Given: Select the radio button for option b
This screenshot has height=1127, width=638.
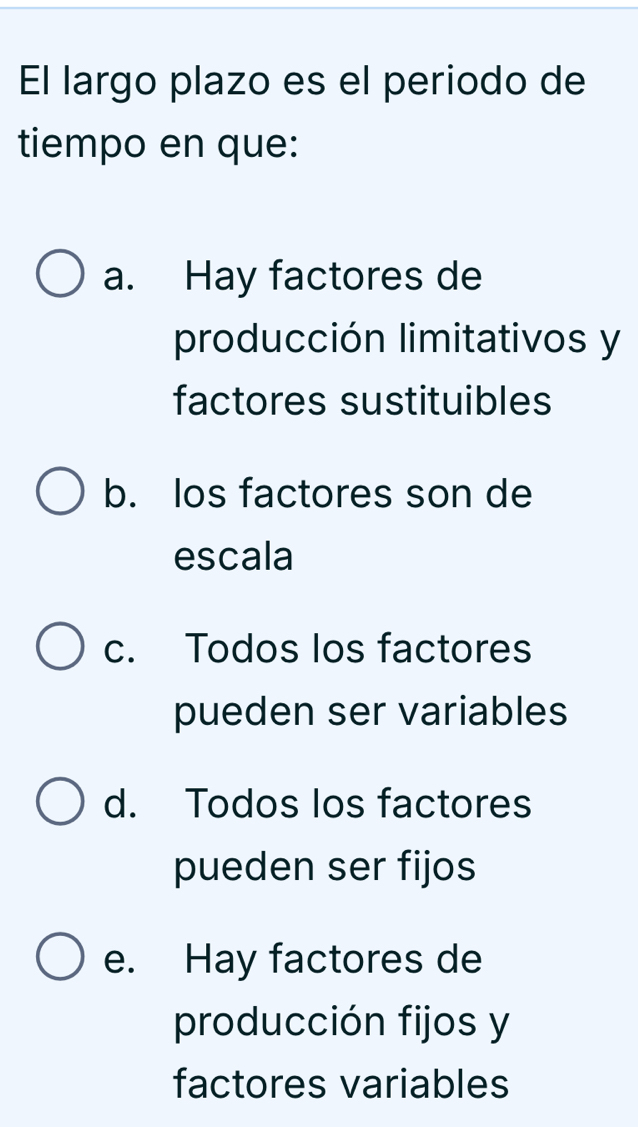Looking at the screenshot, I should pyautogui.click(x=58, y=489).
